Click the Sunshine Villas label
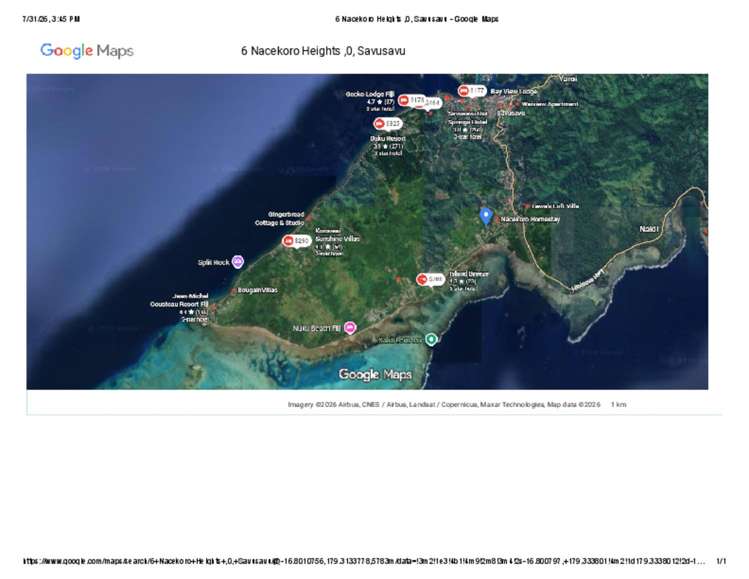Image resolution: width=749 pixels, height=579 pixels. [338, 238]
